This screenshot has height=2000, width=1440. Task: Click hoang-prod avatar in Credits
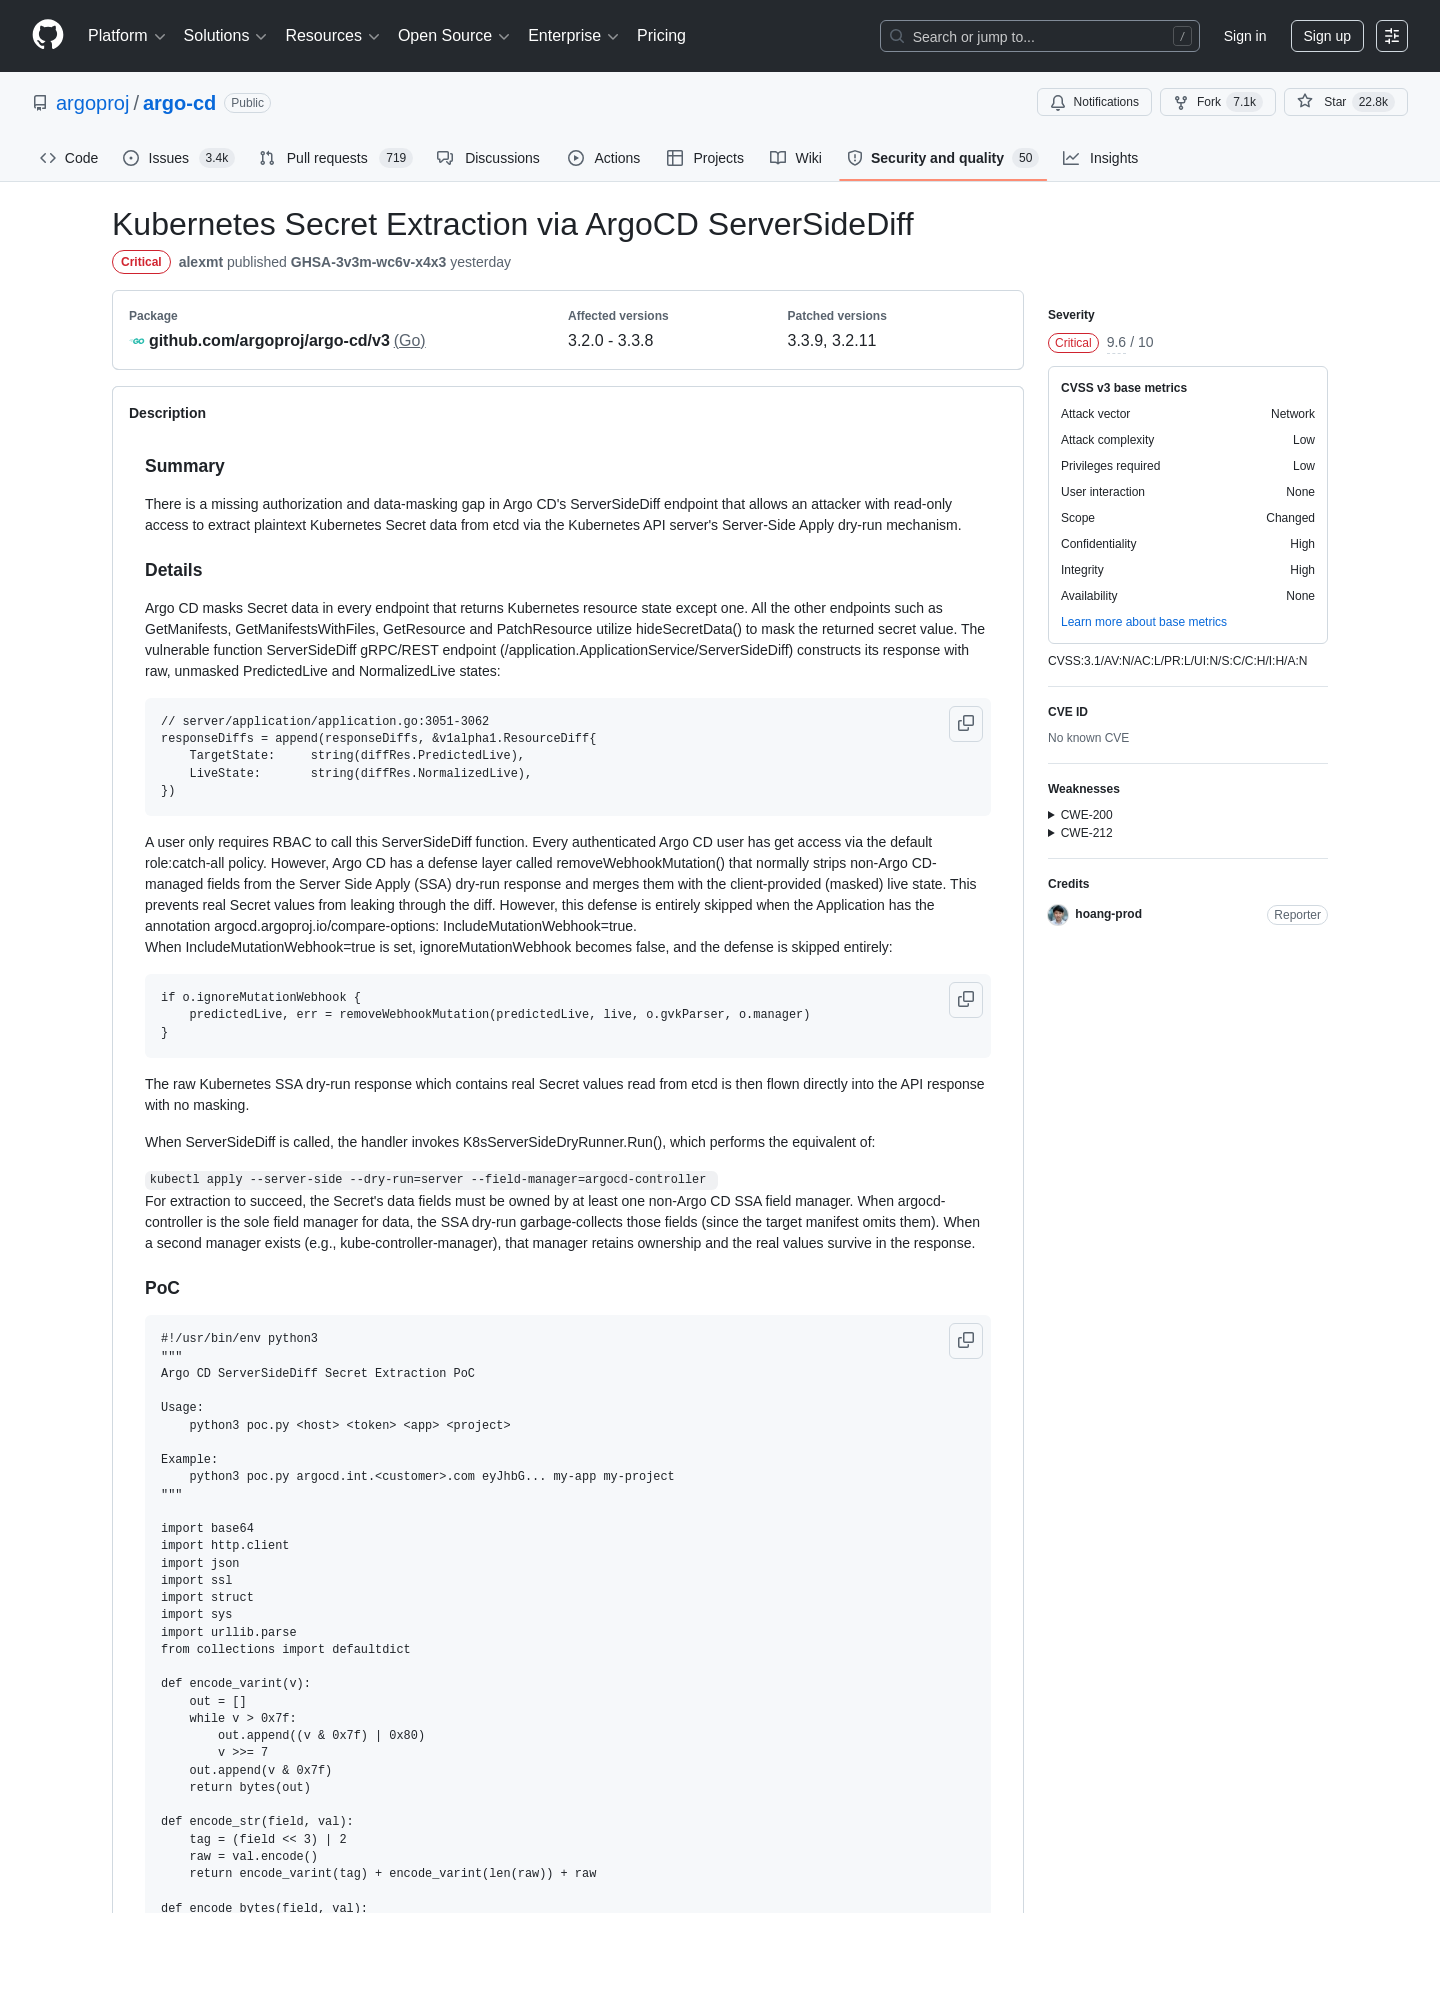1058,914
